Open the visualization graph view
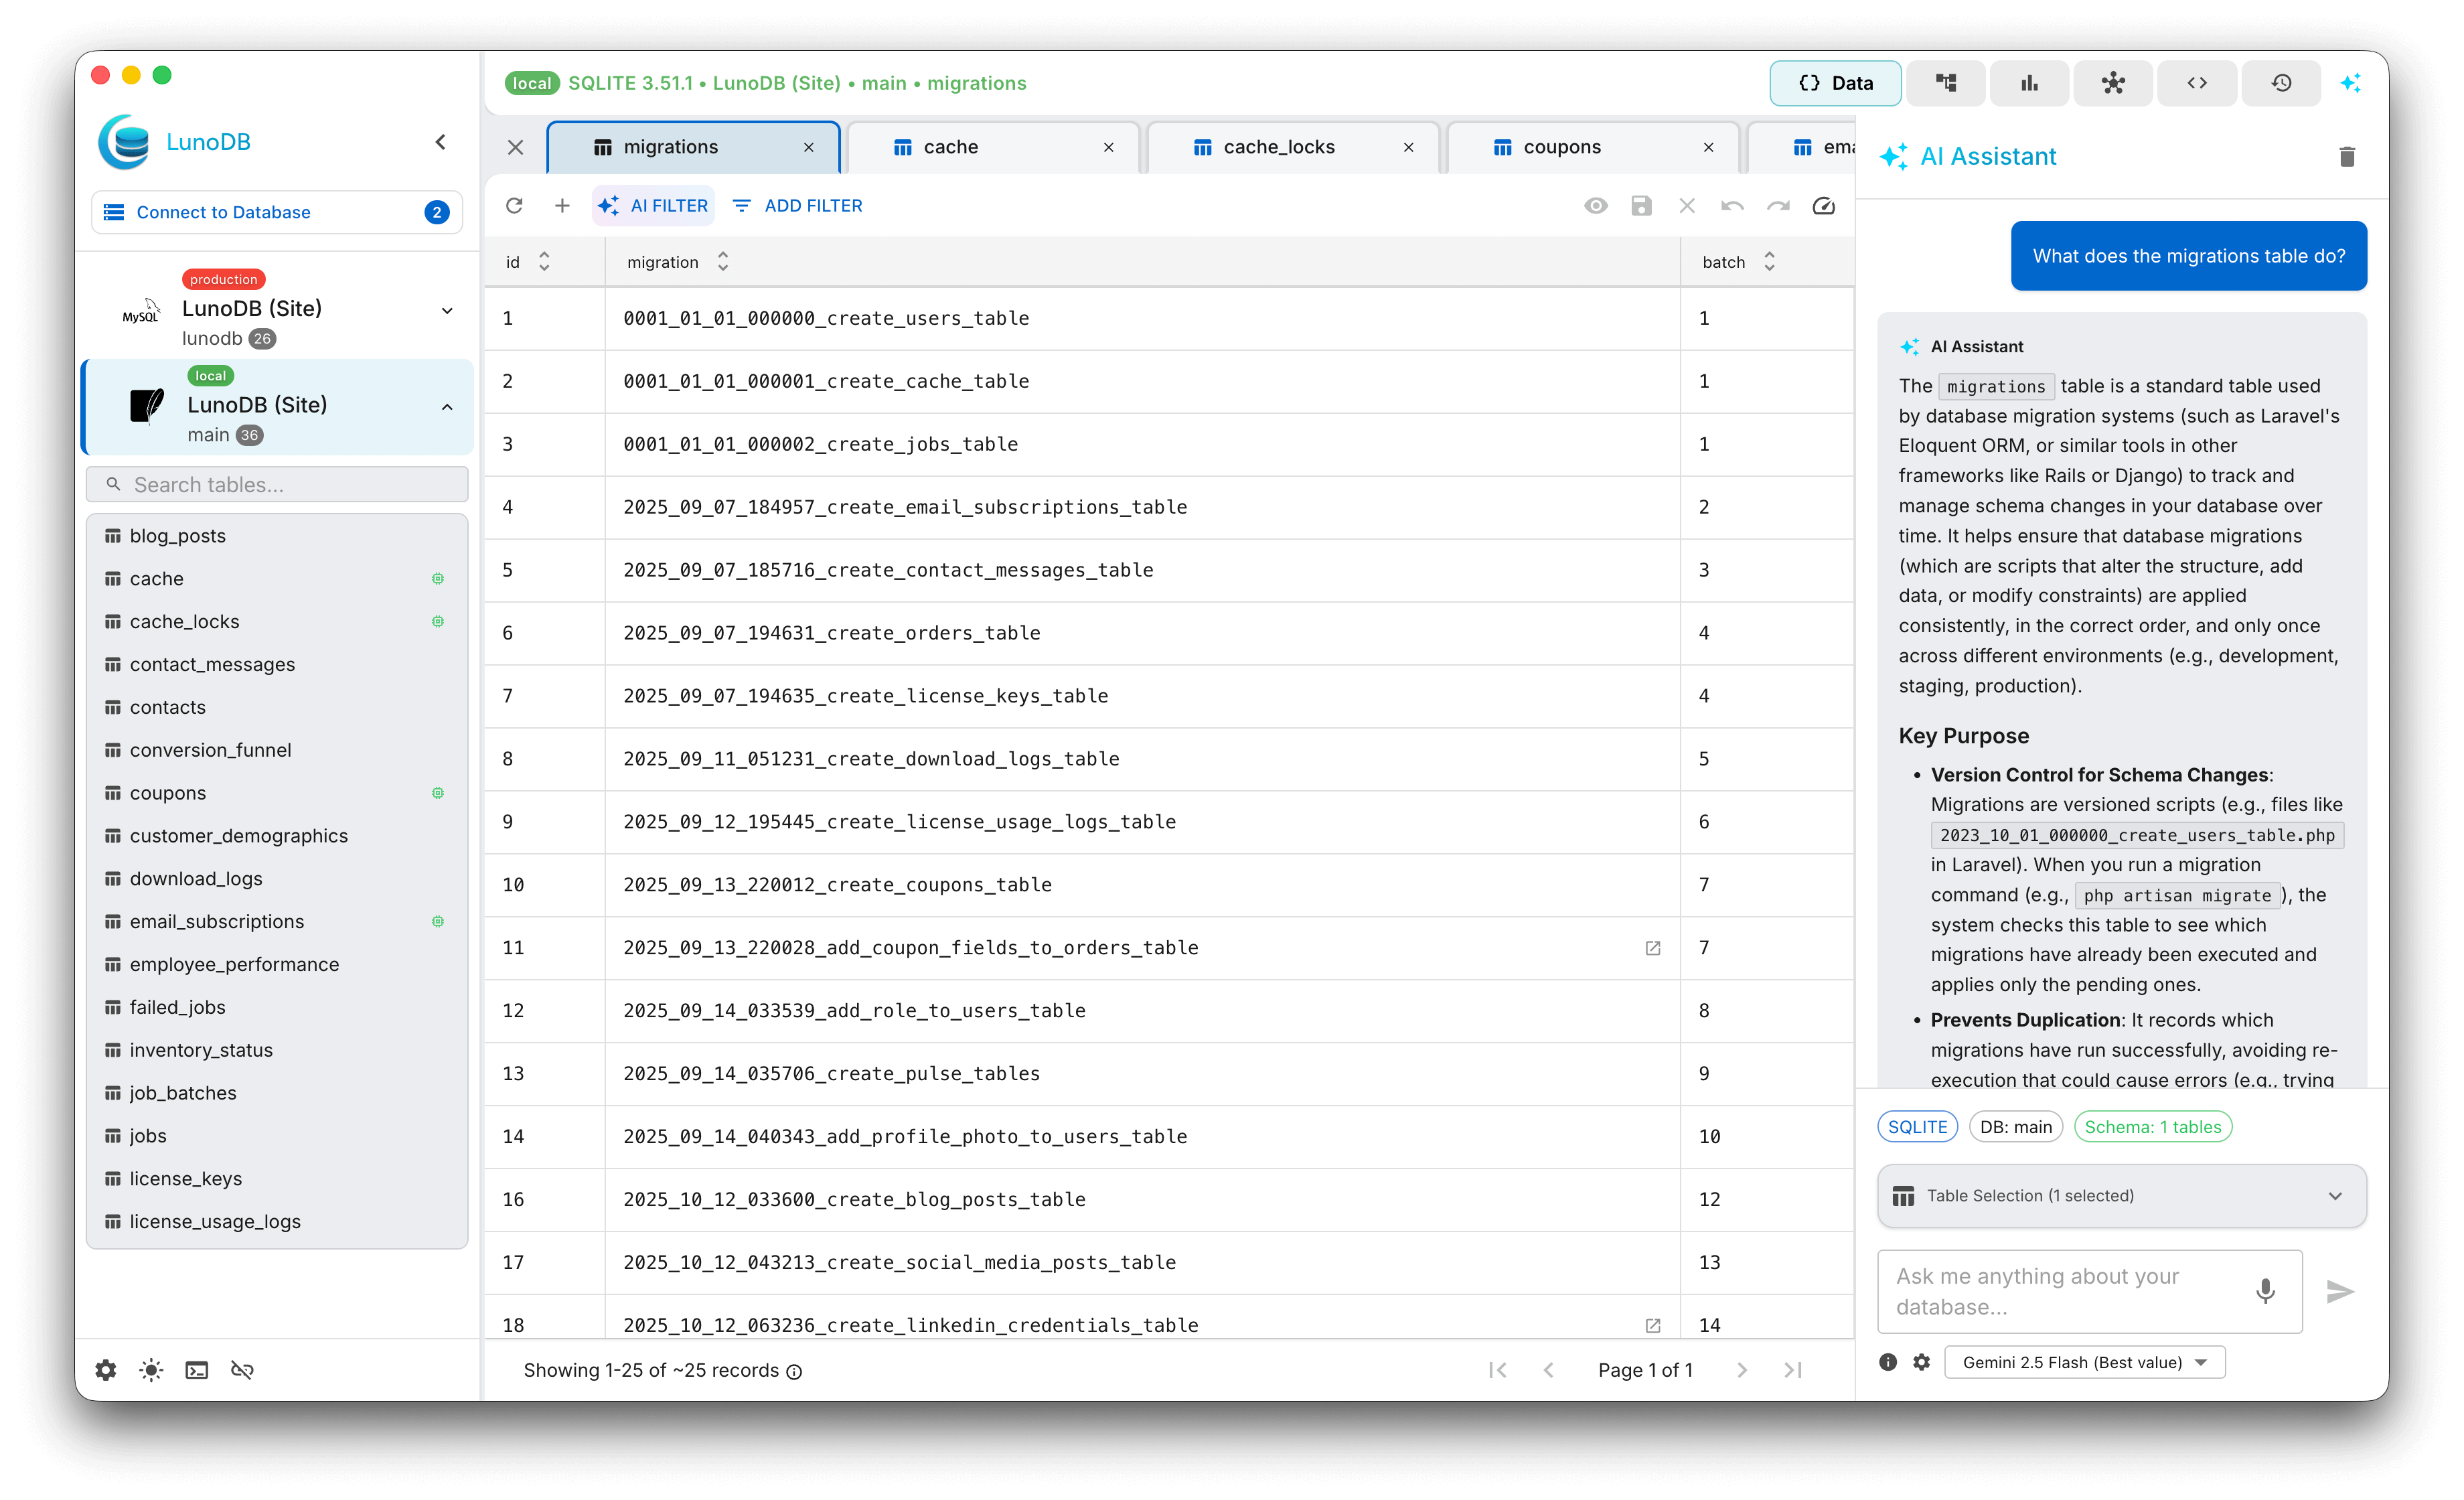Image resolution: width=2464 pixels, height=1500 pixels. [x=2114, y=83]
